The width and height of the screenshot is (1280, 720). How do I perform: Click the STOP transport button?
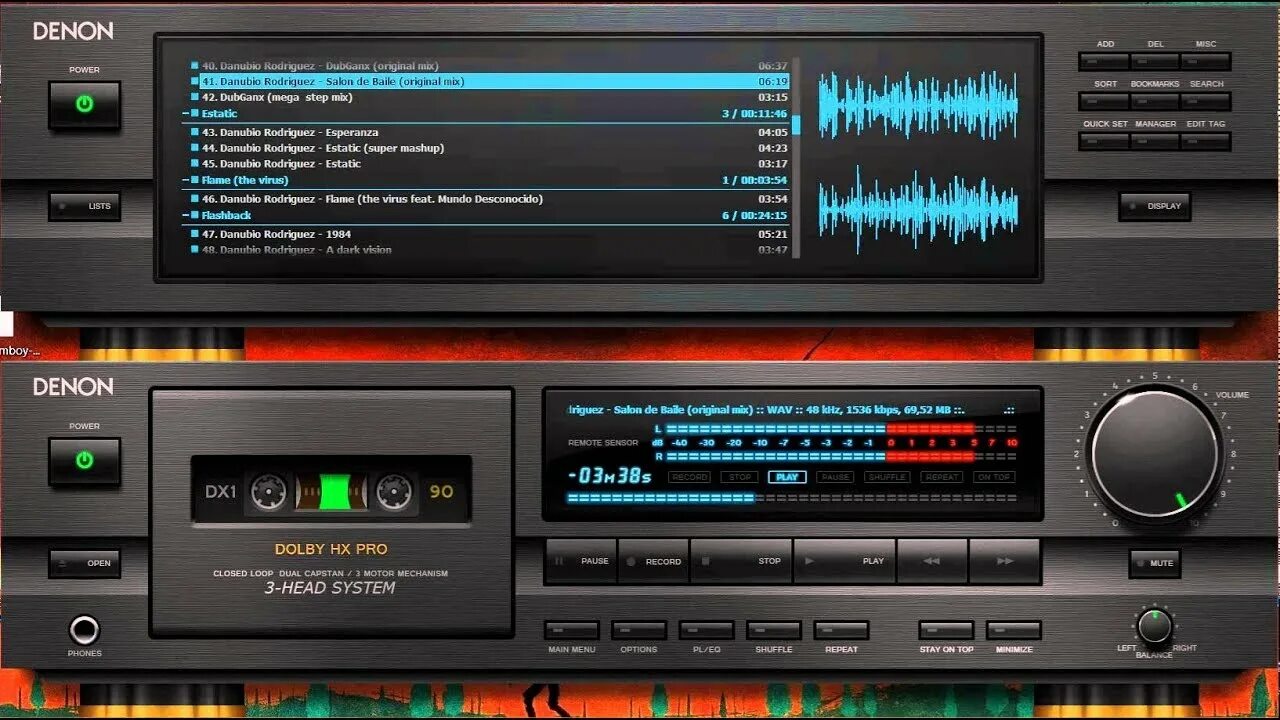pos(741,561)
